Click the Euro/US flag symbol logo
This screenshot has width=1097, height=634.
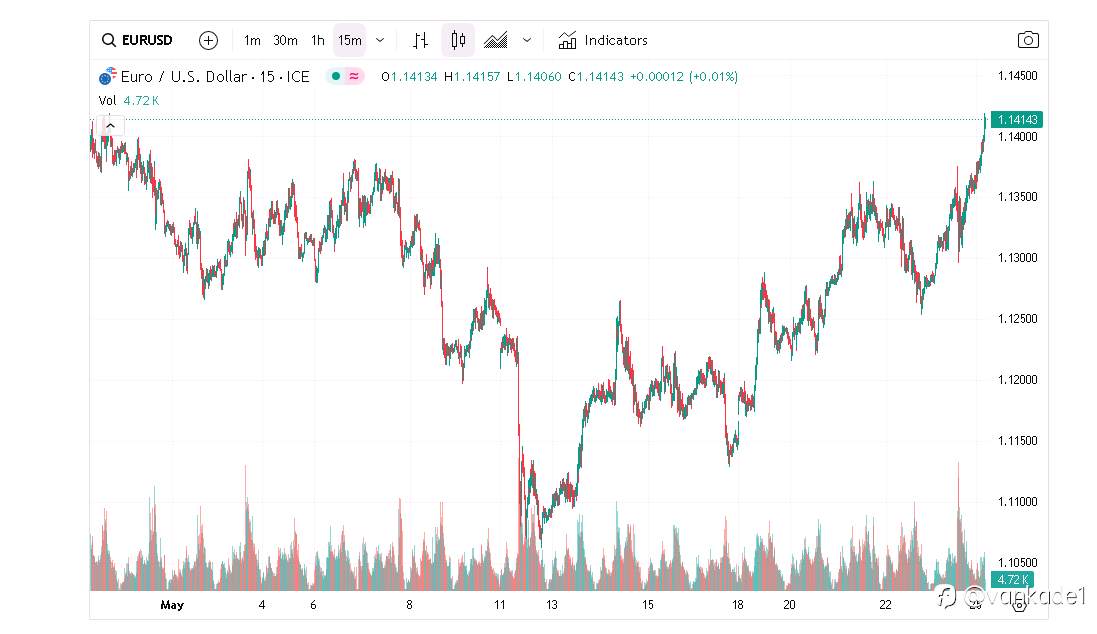[x=108, y=76]
